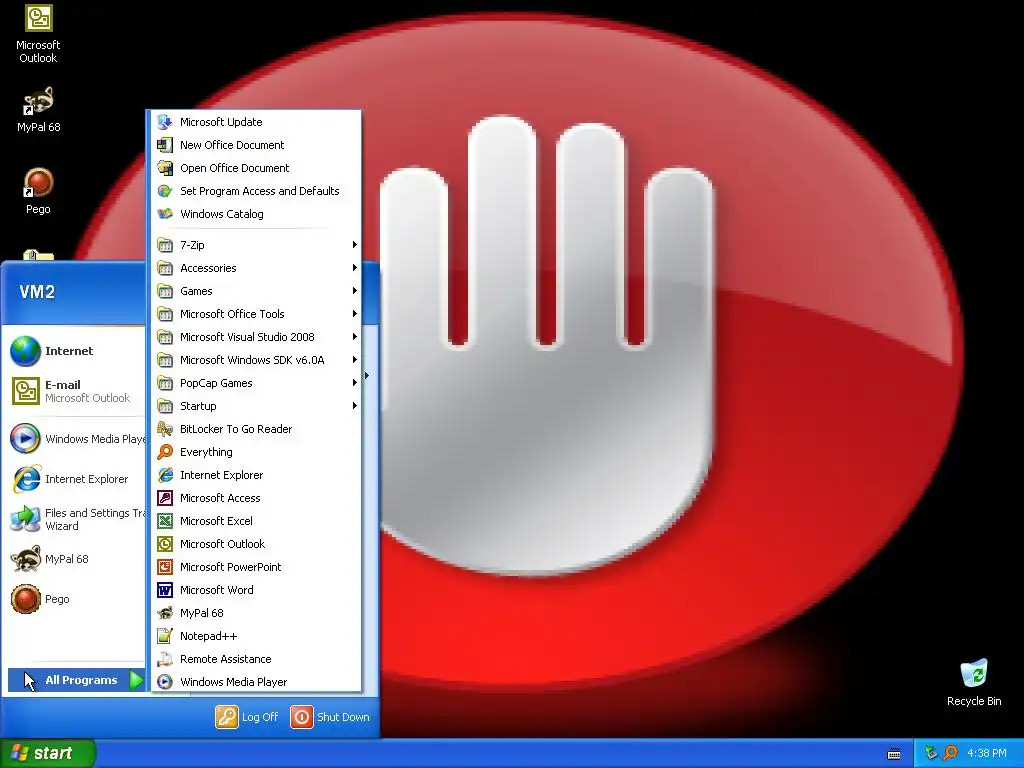Open MyPal 68 in the programs list
The width and height of the screenshot is (1024, 768).
tap(256, 613)
